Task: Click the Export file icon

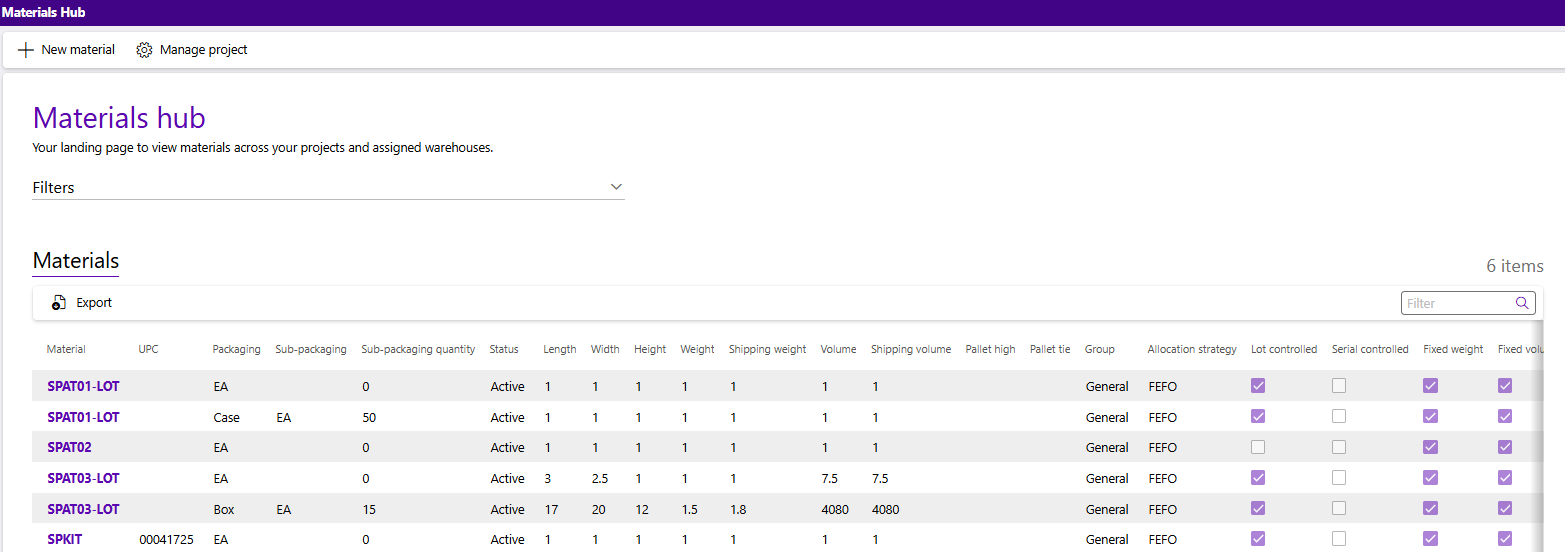Action: [59, 303]
